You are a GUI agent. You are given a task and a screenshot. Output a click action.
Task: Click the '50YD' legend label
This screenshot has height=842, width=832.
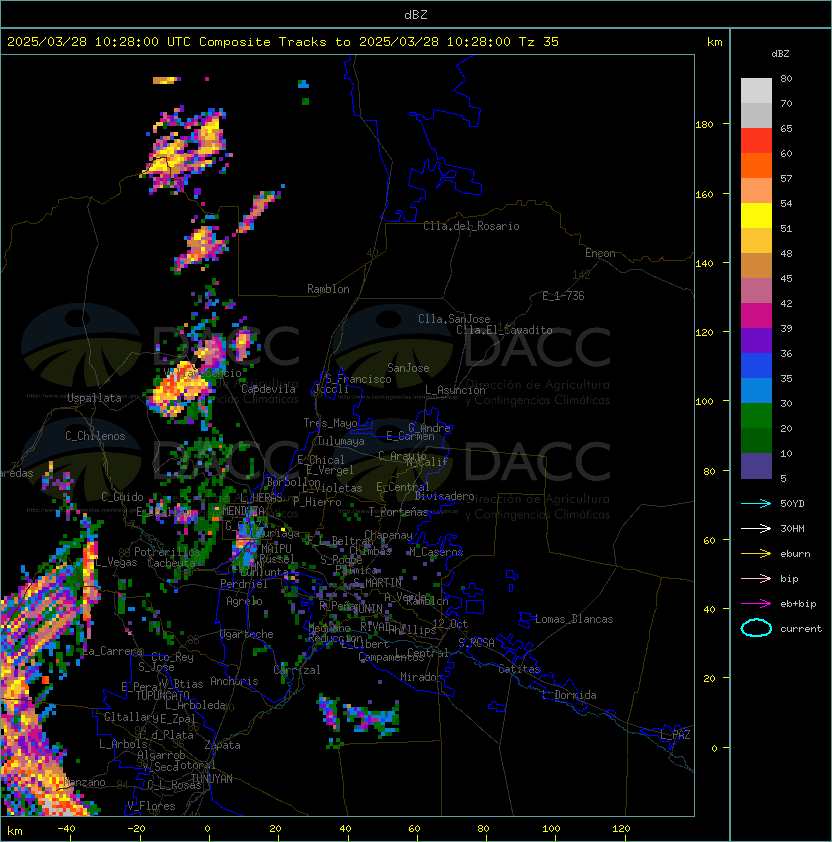tap(792, 503)
